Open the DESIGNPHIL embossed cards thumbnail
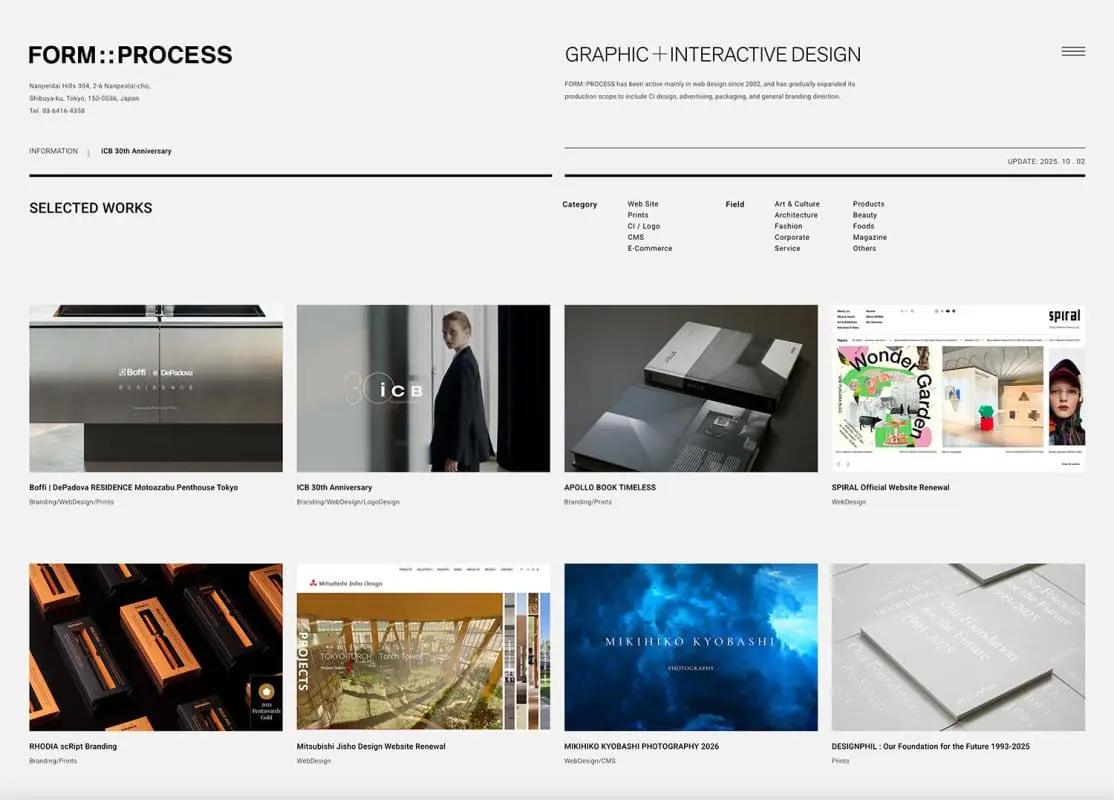Viewport: 1114px width, 800px height. pyautogui.click(x=958, y=647)
